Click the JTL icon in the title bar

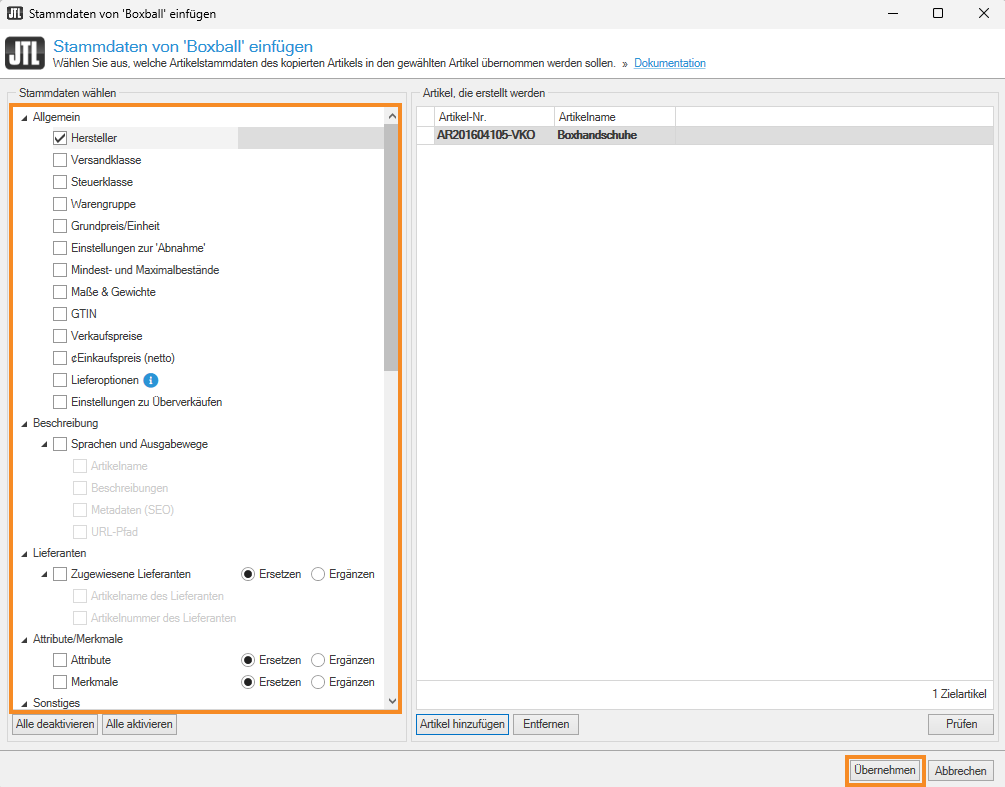tap(15, 14)
